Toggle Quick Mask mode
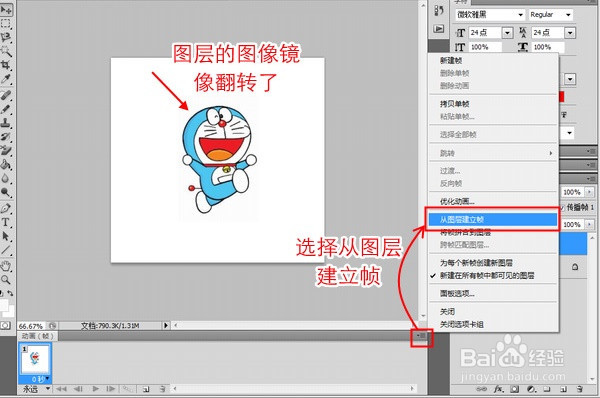The image size is (600, 398). coord(5,325)
